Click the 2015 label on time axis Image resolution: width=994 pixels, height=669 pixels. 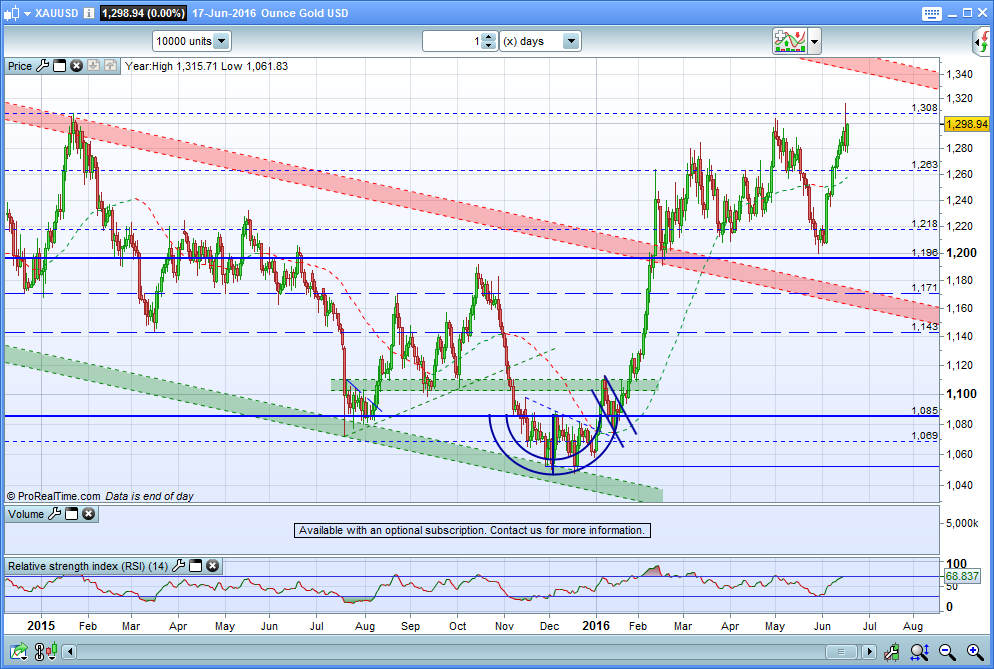41,625
